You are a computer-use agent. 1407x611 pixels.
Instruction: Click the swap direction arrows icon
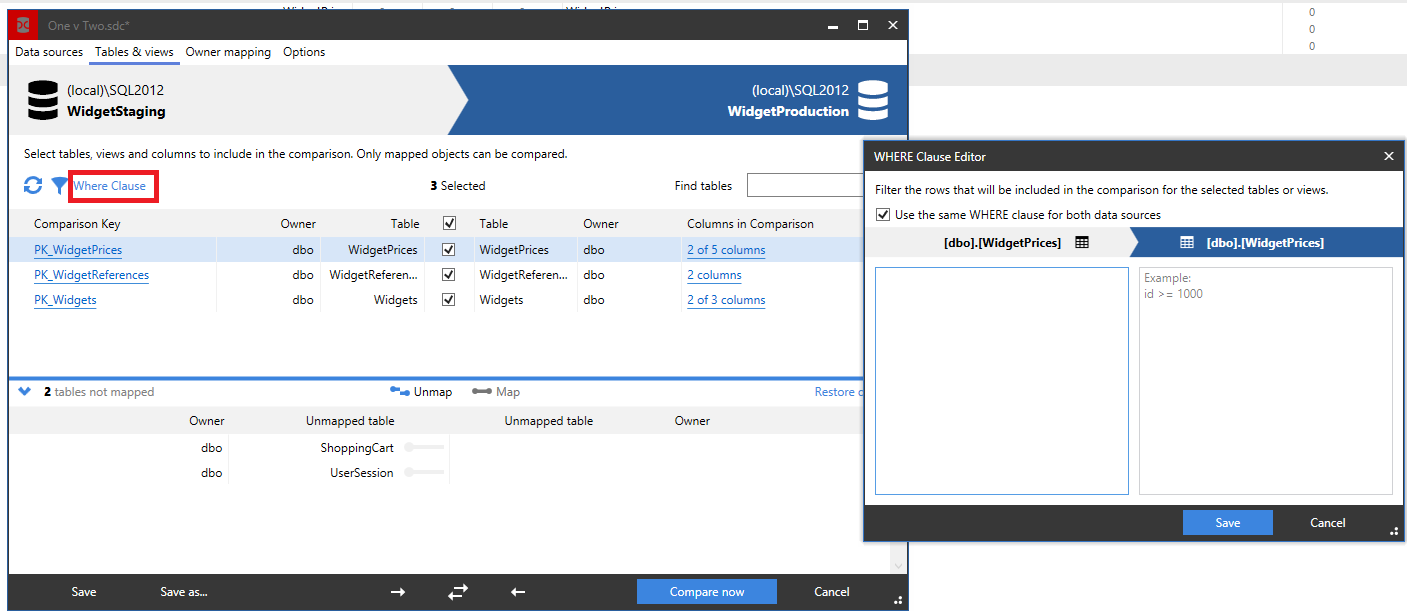458,592
